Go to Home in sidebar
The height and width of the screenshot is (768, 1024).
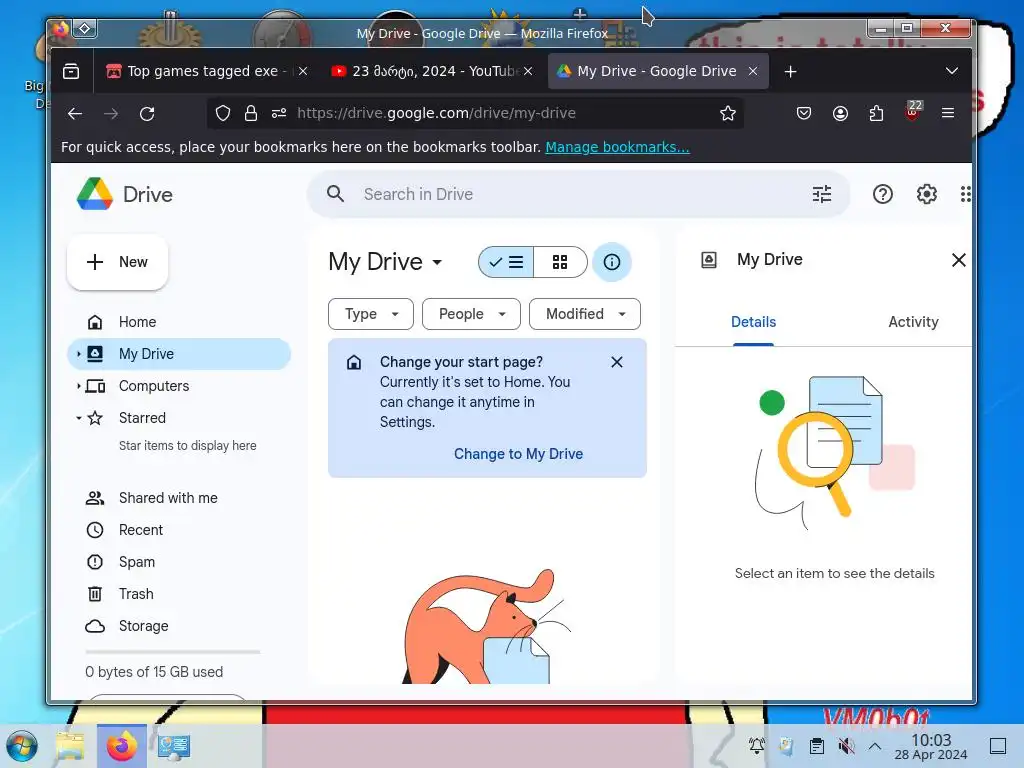tap(179, 322)
